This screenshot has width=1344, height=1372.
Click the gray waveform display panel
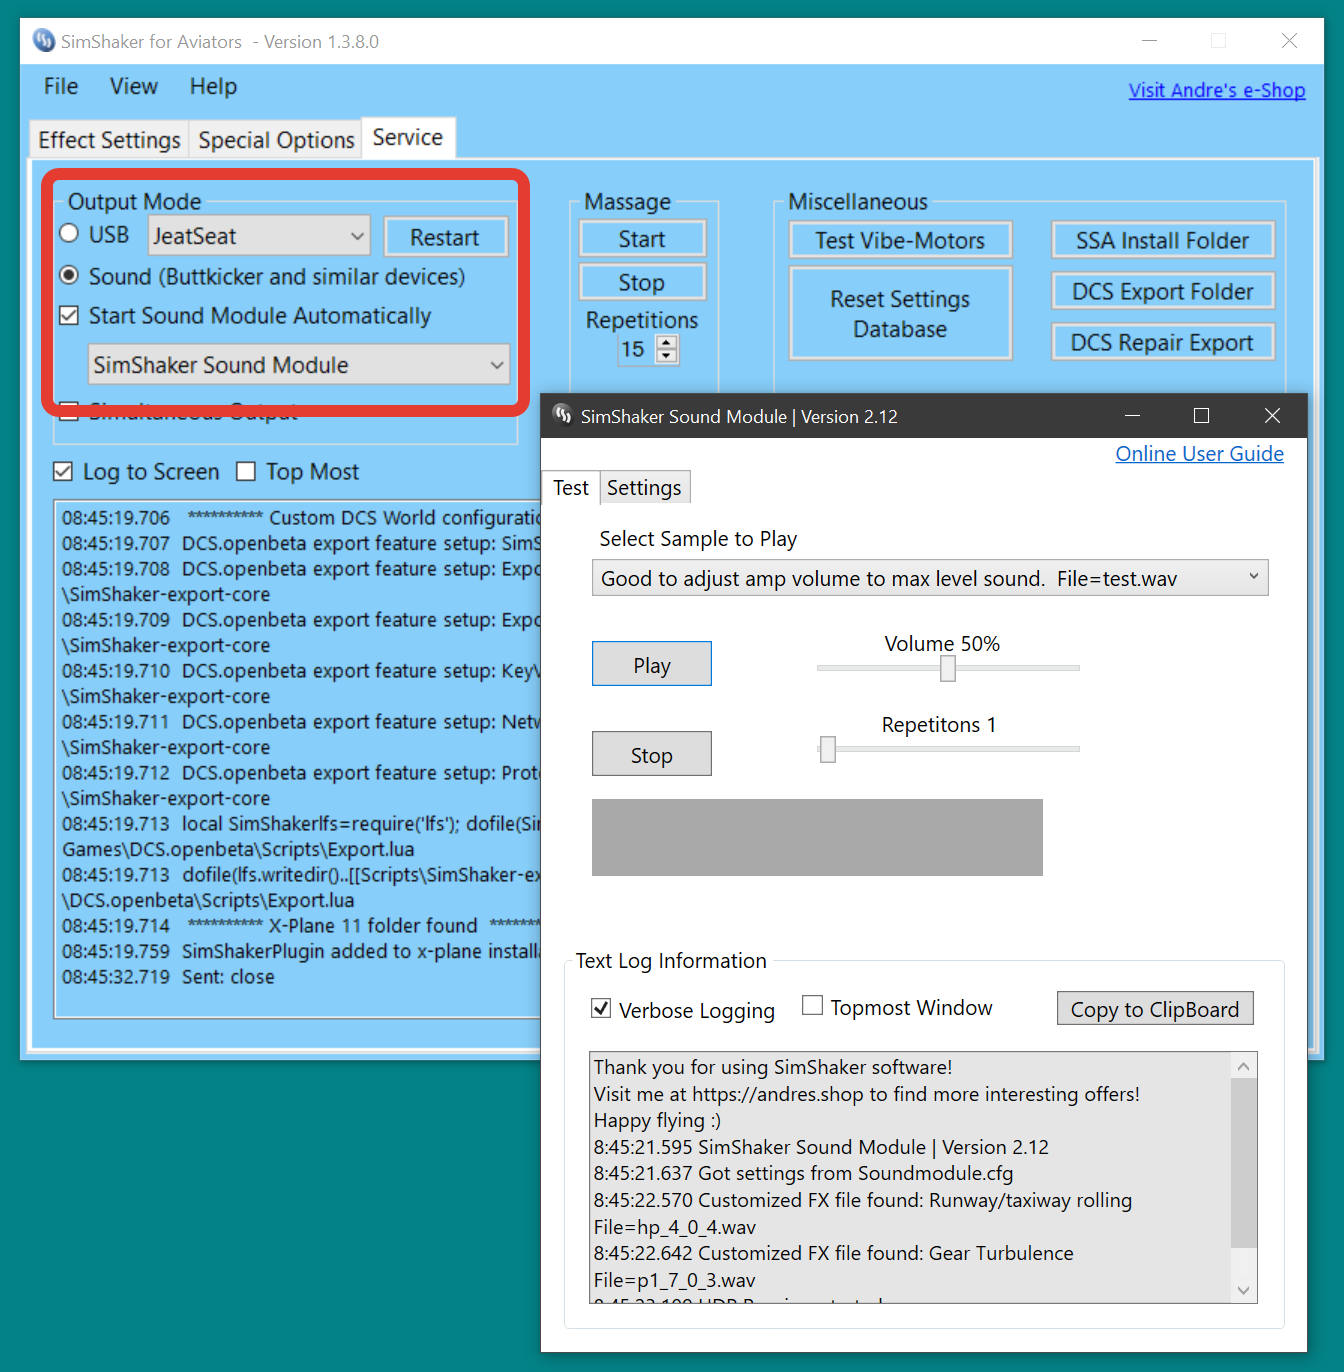(817, 837)
